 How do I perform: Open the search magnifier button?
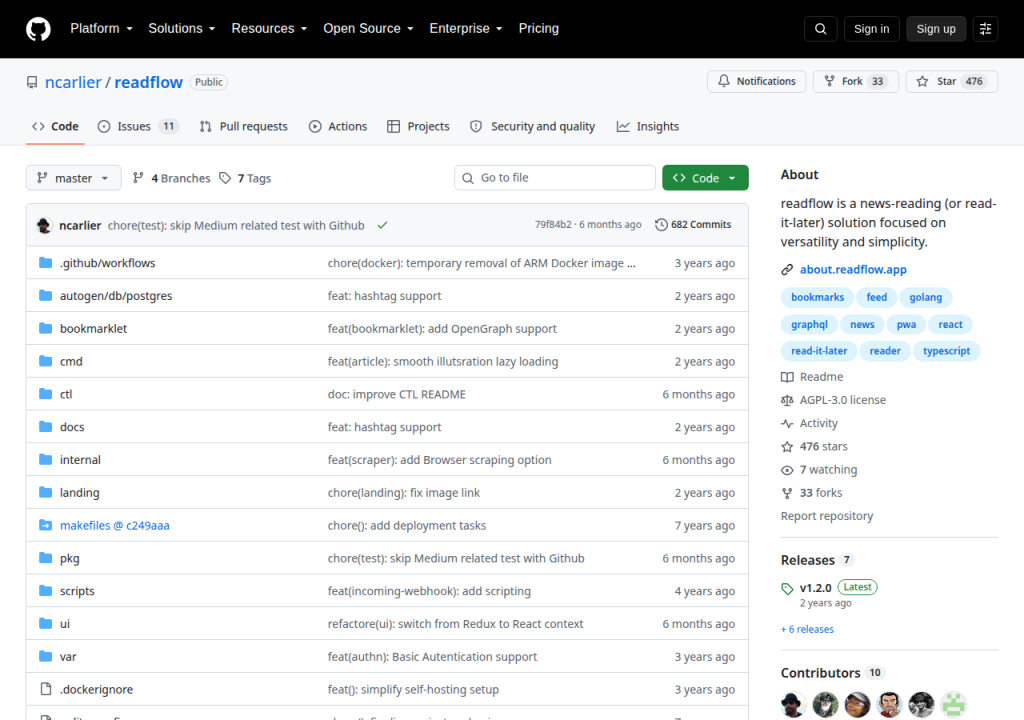click(821, 29)
